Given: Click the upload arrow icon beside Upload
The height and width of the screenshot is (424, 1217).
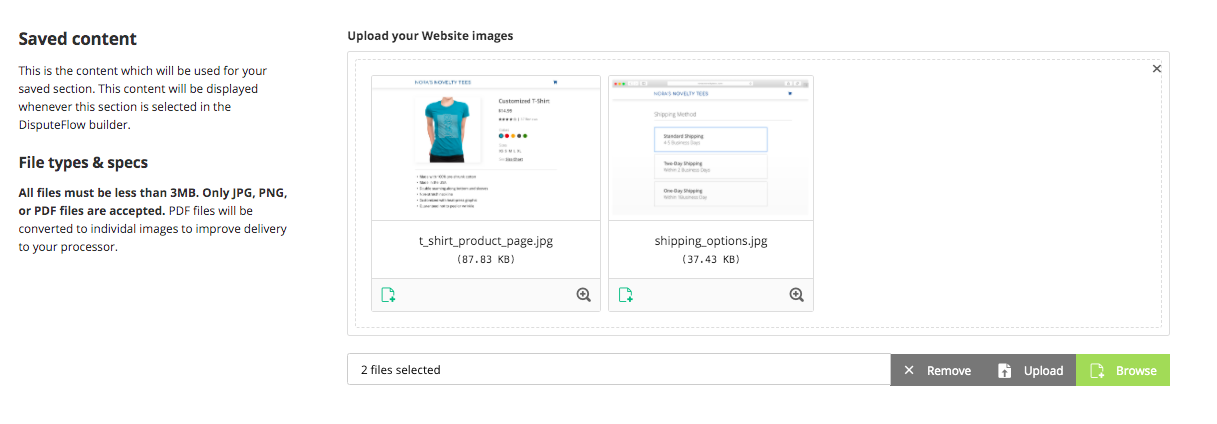Looking at the screenshot, I should (x=1005, y=371).
